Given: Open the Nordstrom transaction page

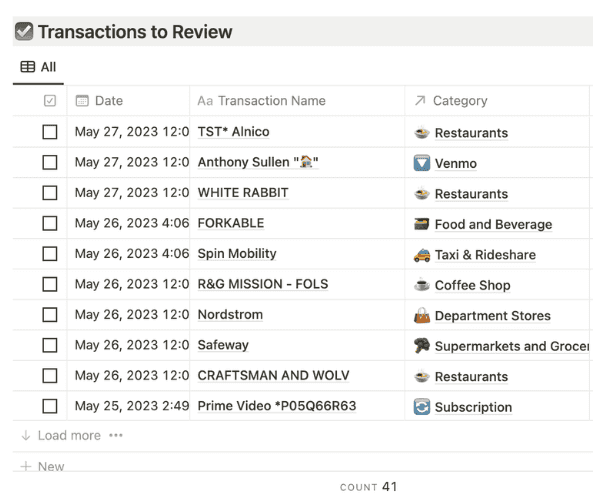Looking at the screenshot, I should 230,314.
